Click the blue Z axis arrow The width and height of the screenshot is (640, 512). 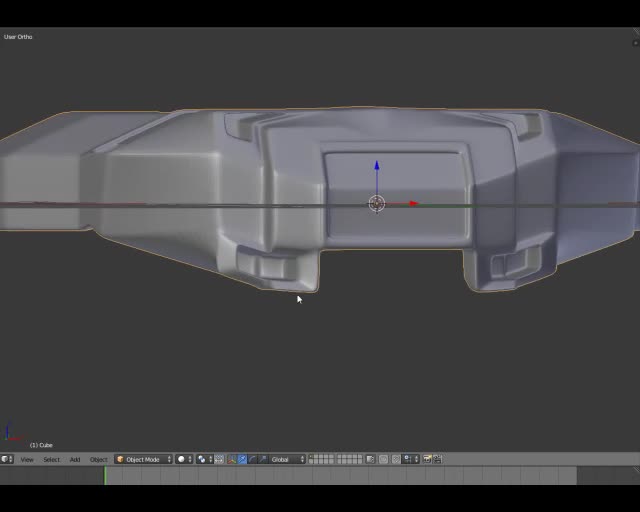[377, 165]
